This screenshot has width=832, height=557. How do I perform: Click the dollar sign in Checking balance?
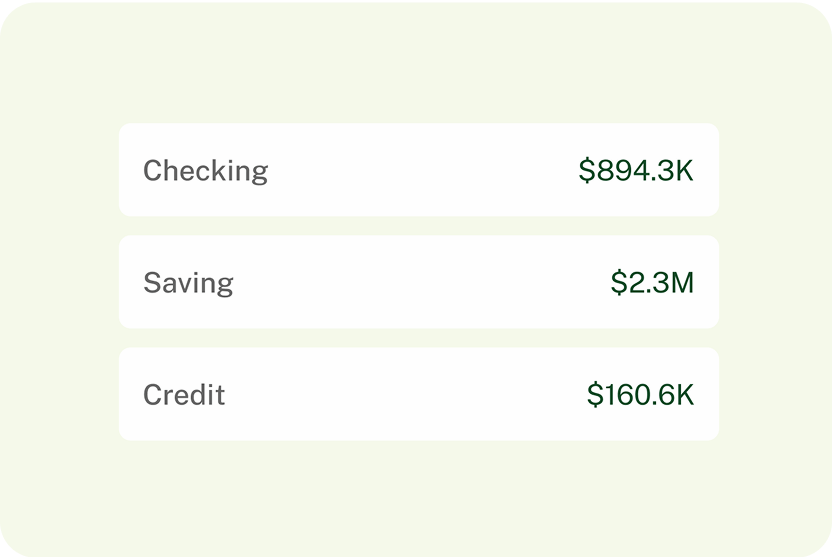pos(586,171)
